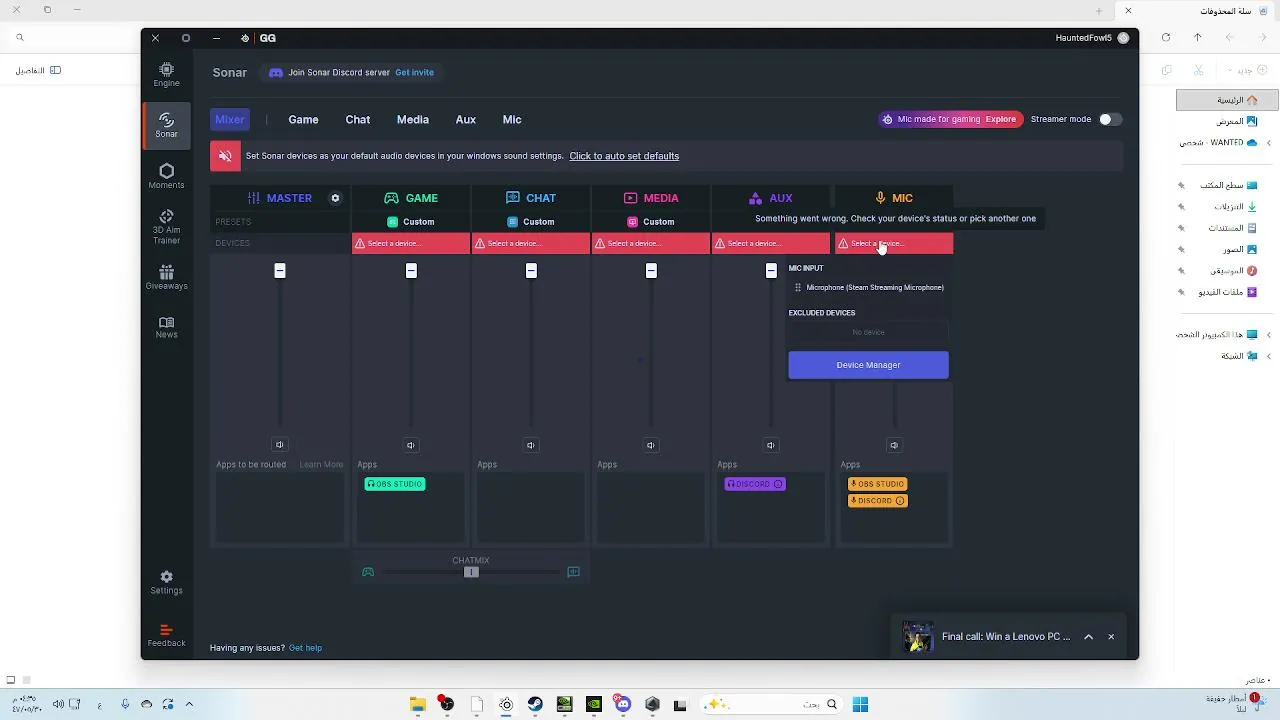Mute the Master channel speaker icon

click(x=279, y=445)
